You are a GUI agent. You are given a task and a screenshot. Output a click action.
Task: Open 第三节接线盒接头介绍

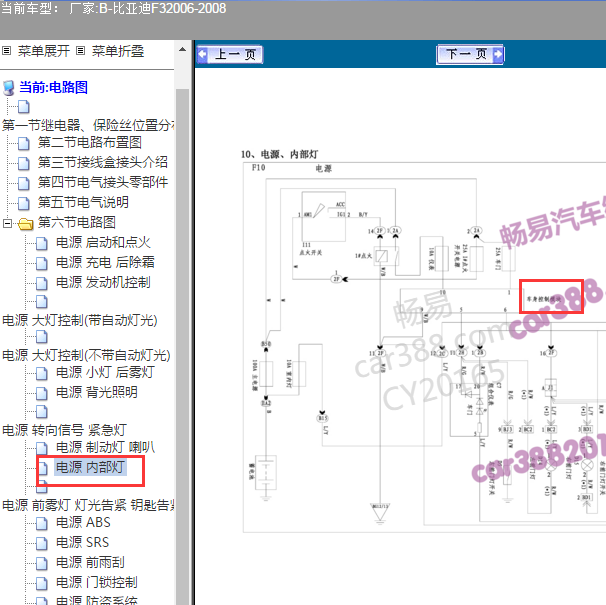103,162
